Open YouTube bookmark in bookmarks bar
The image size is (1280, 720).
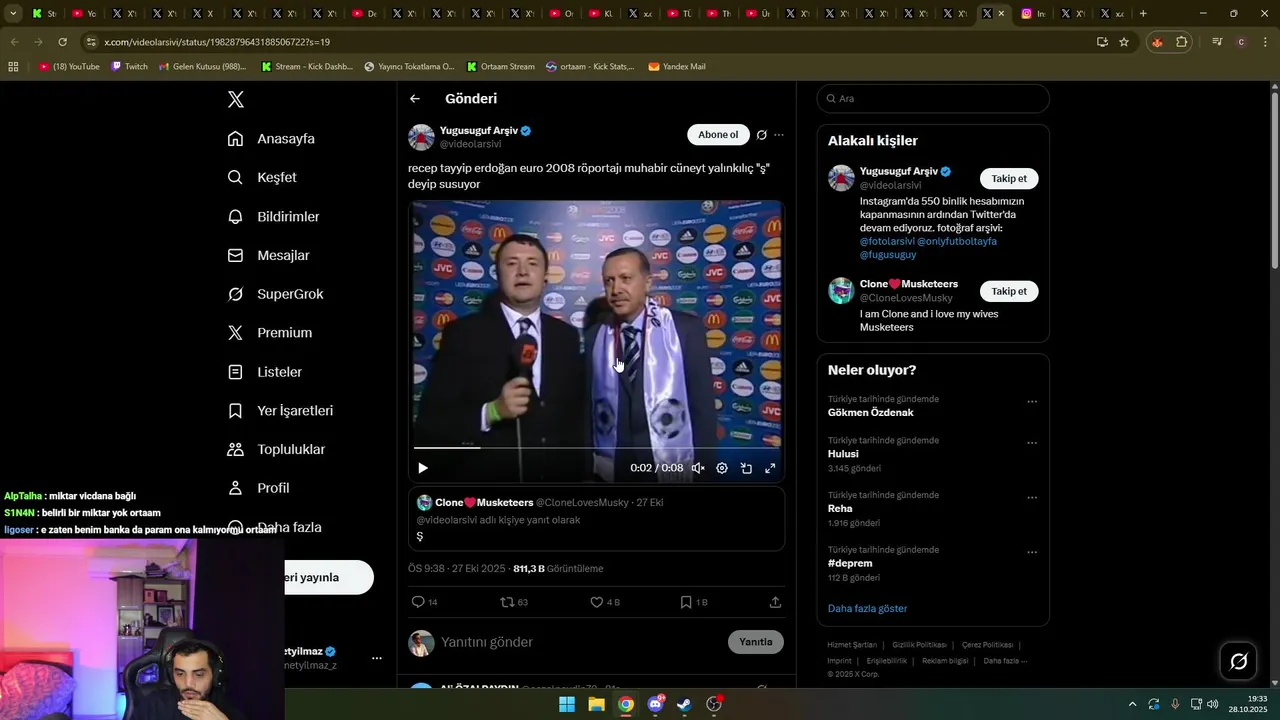(69, 67)
